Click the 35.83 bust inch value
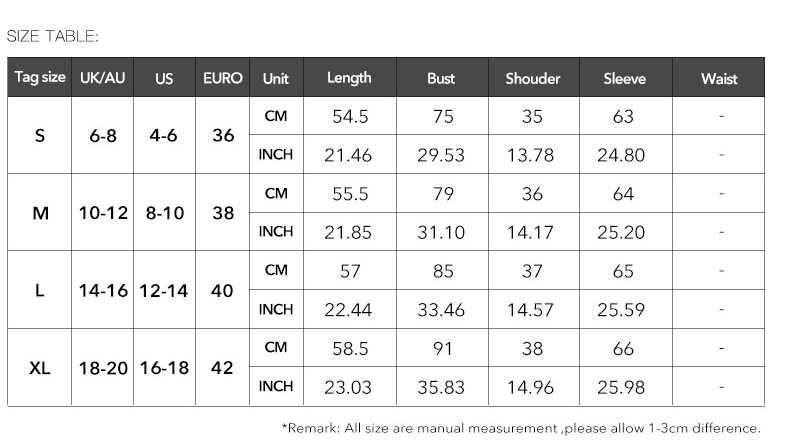Image resolution: width=792 pixels, height=441 pixels. pos(441,387)
